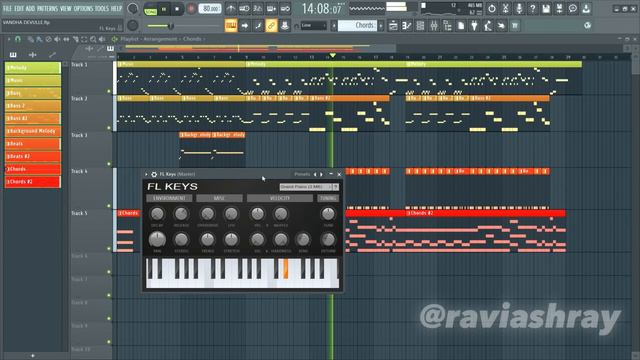Click the master pitch knob
Image resolution: width=640 pixels, height=360 pixels.
point(133,25)
